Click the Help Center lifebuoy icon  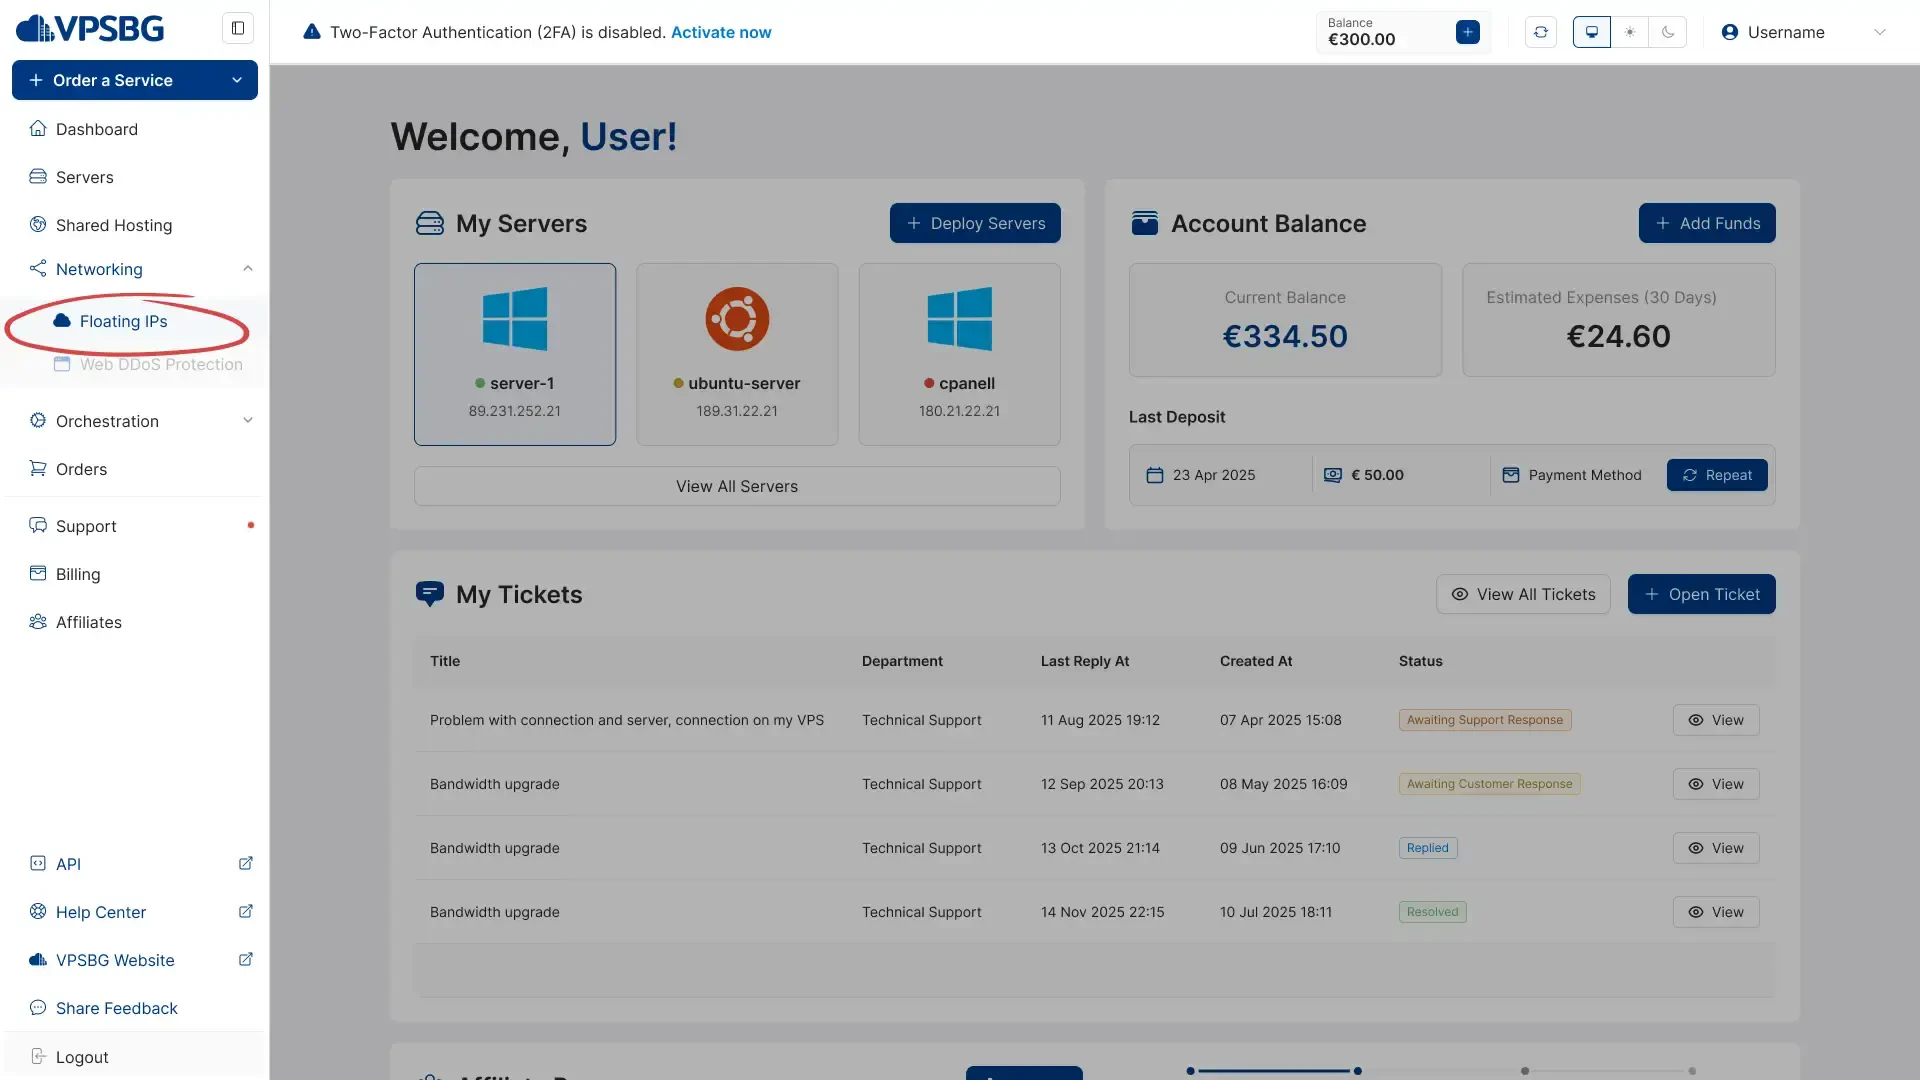pos(38,911)
